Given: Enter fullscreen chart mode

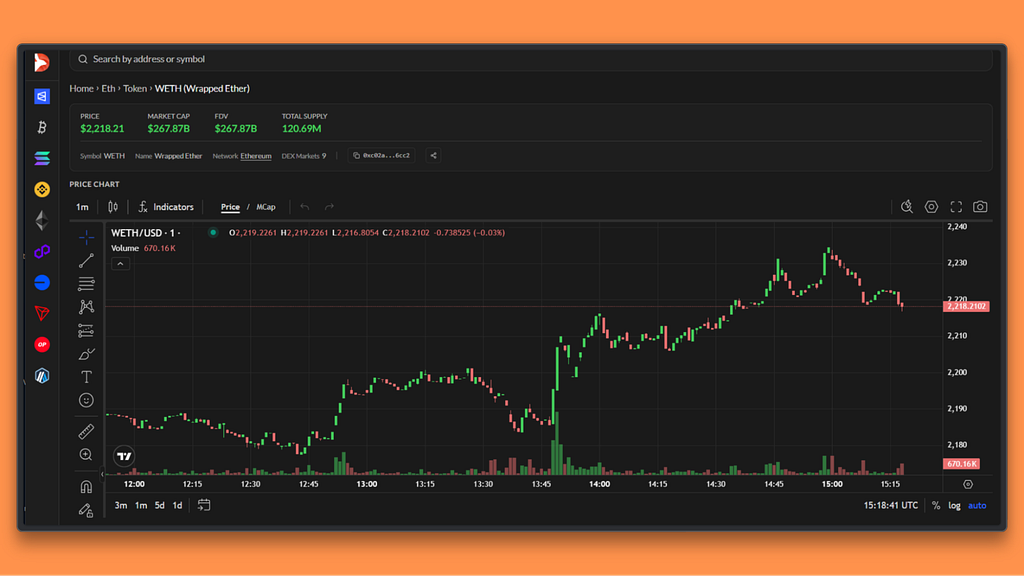Looking at the screenshot, I should 956,207.
